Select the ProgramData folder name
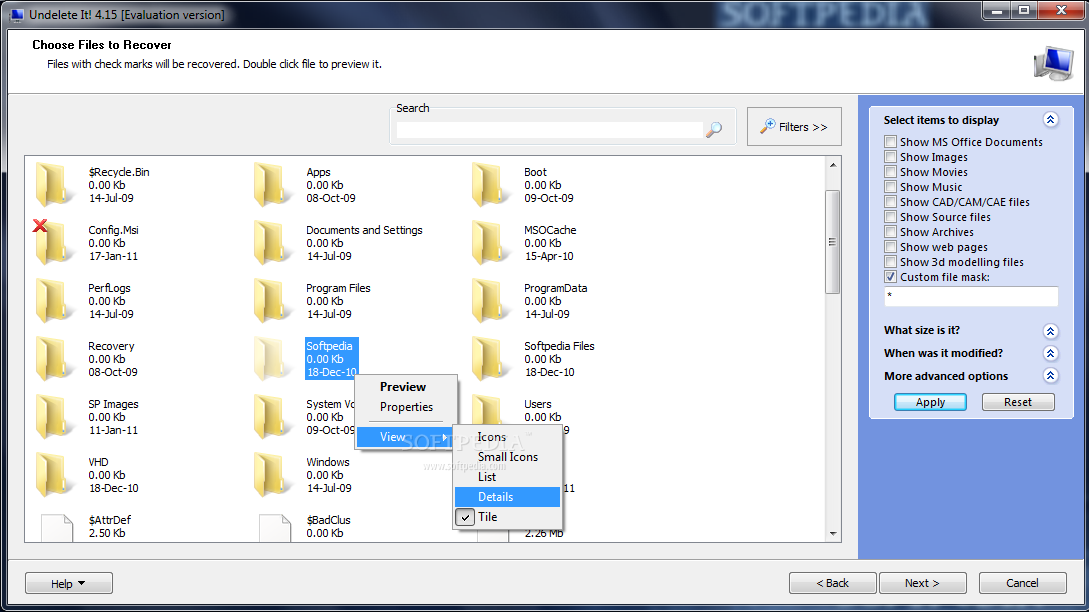The image size is (1089, 612). pyautogui.click(x=556, y=288)
